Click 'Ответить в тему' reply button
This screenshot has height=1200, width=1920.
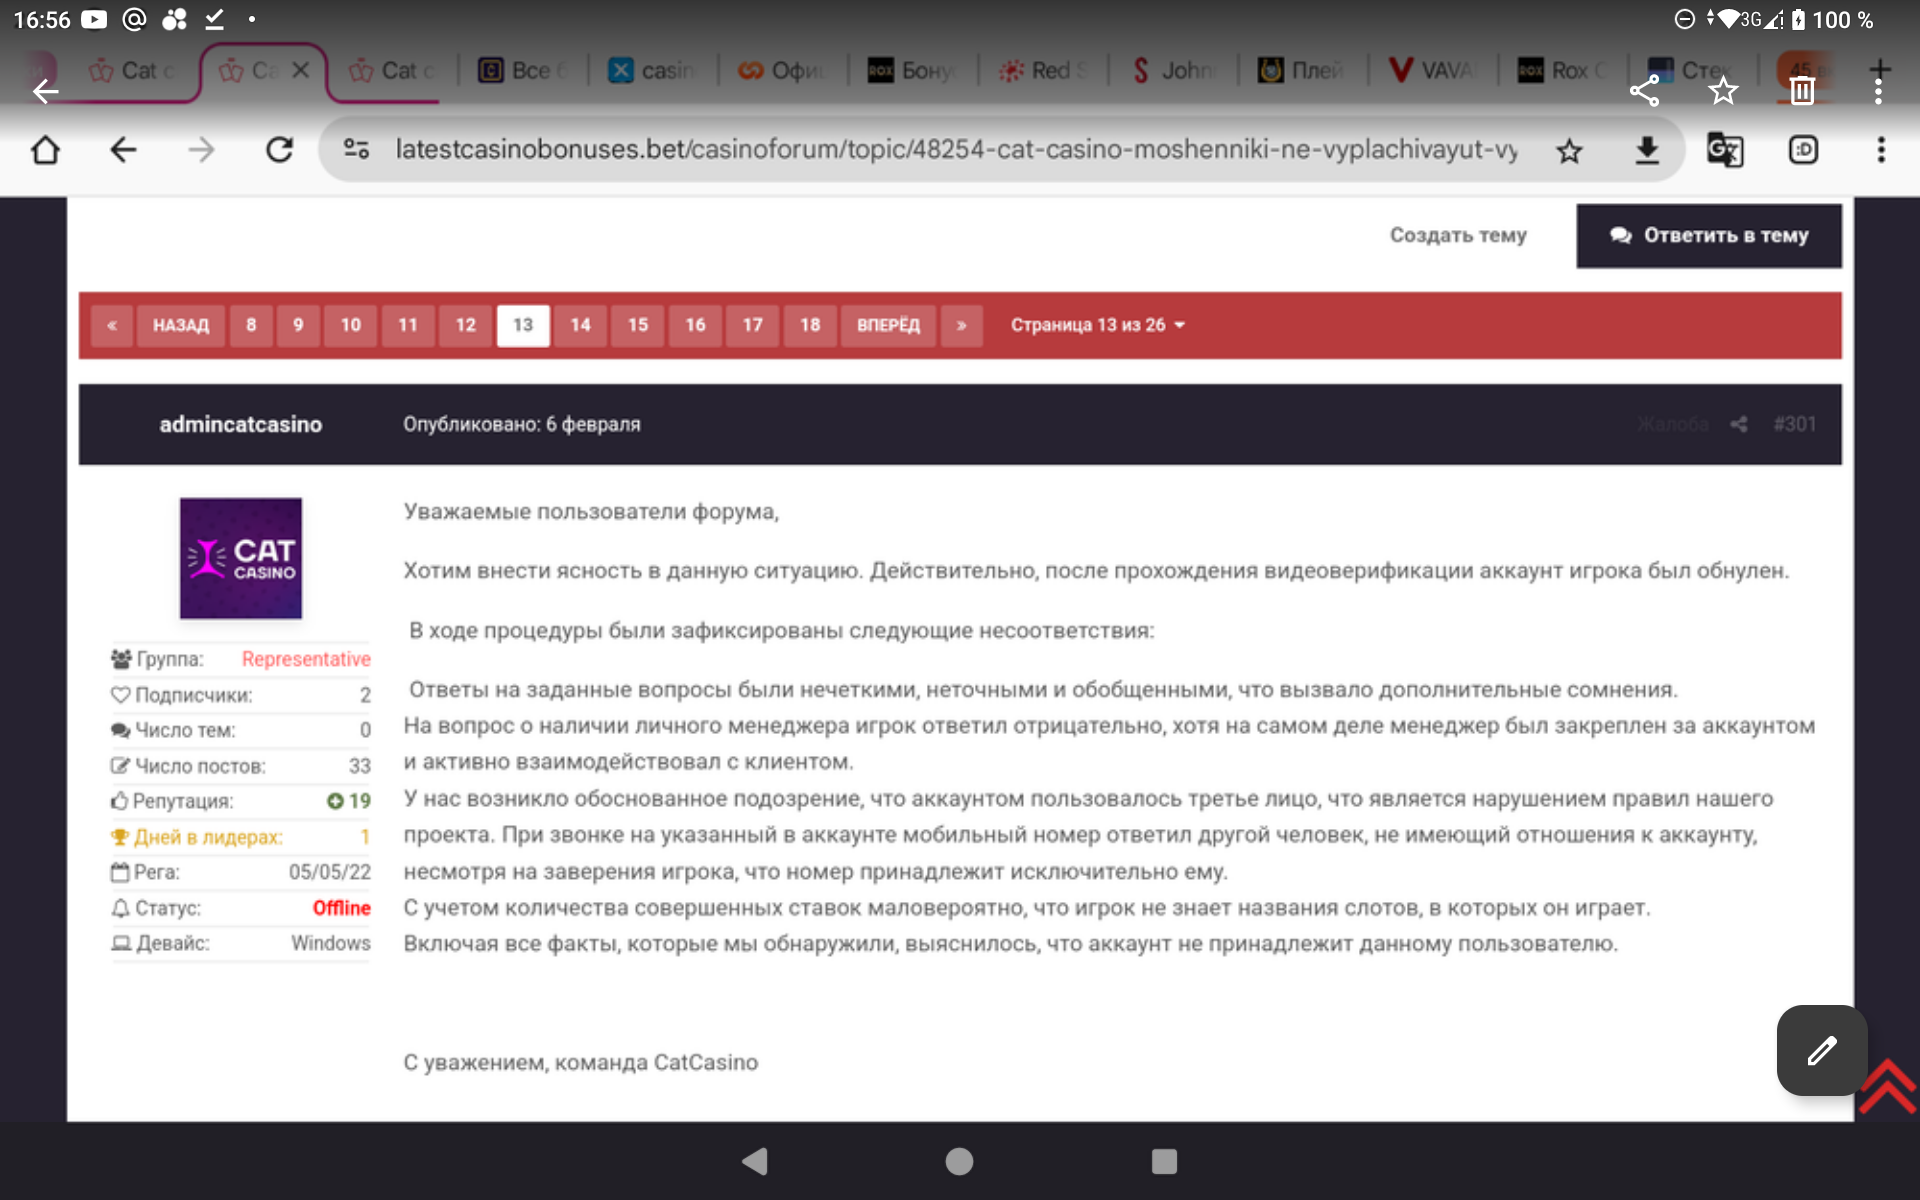pos(1708,236)
